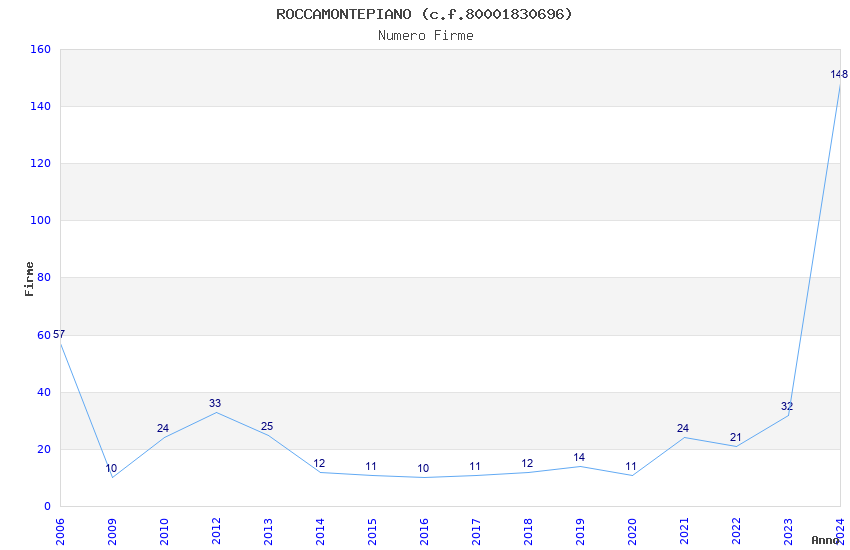The width and height of the screenshot is (850, 550).
Task: Select the y-axis tick label 20
Action: [44, 449]
